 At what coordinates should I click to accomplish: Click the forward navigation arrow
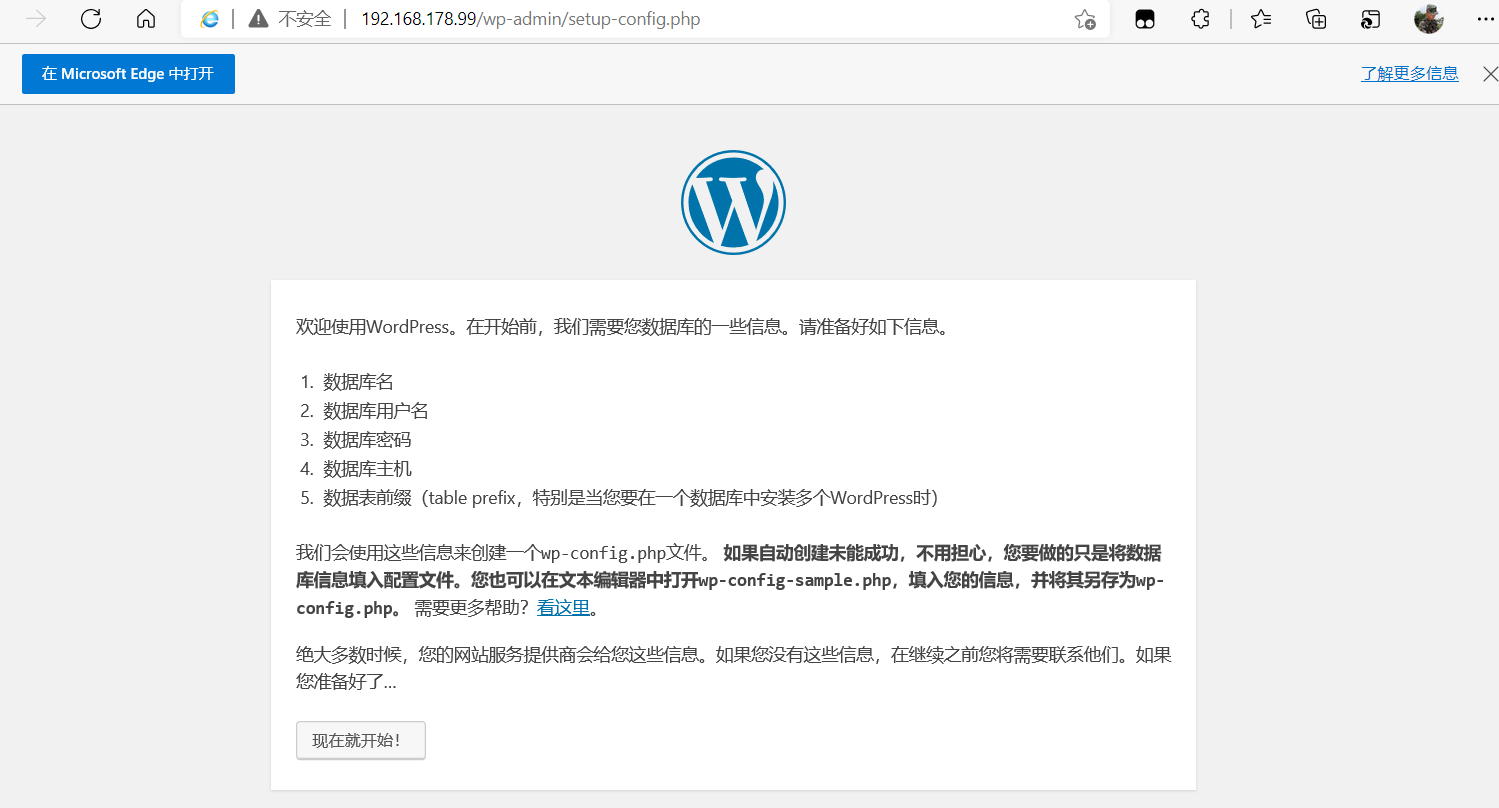[36, 19]
